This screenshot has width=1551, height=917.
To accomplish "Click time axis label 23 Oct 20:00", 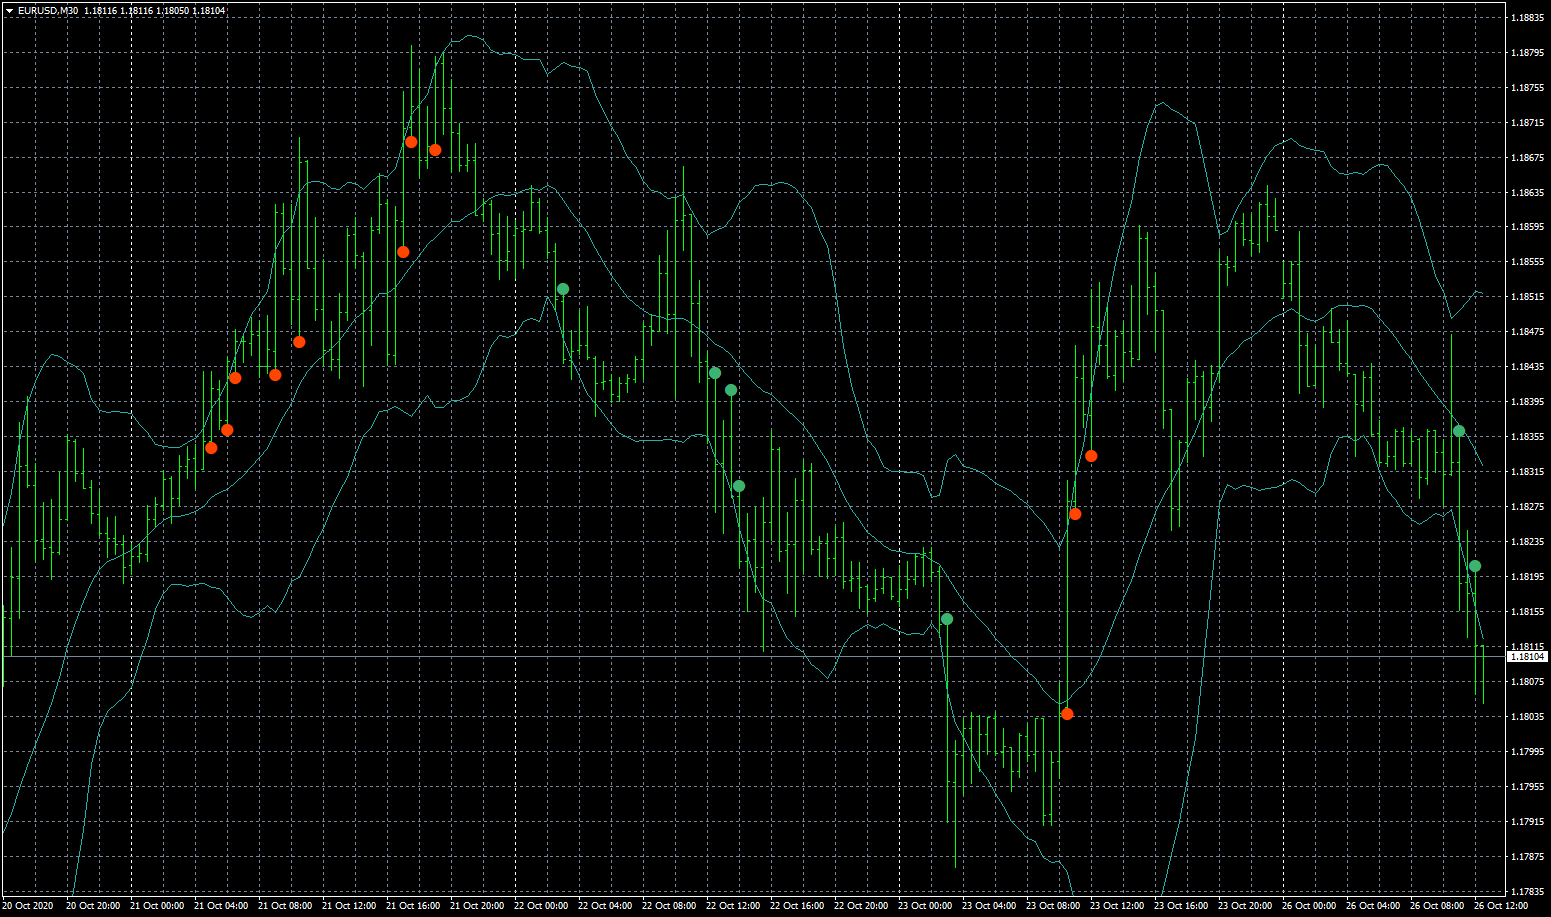I will pos(1245,906).
